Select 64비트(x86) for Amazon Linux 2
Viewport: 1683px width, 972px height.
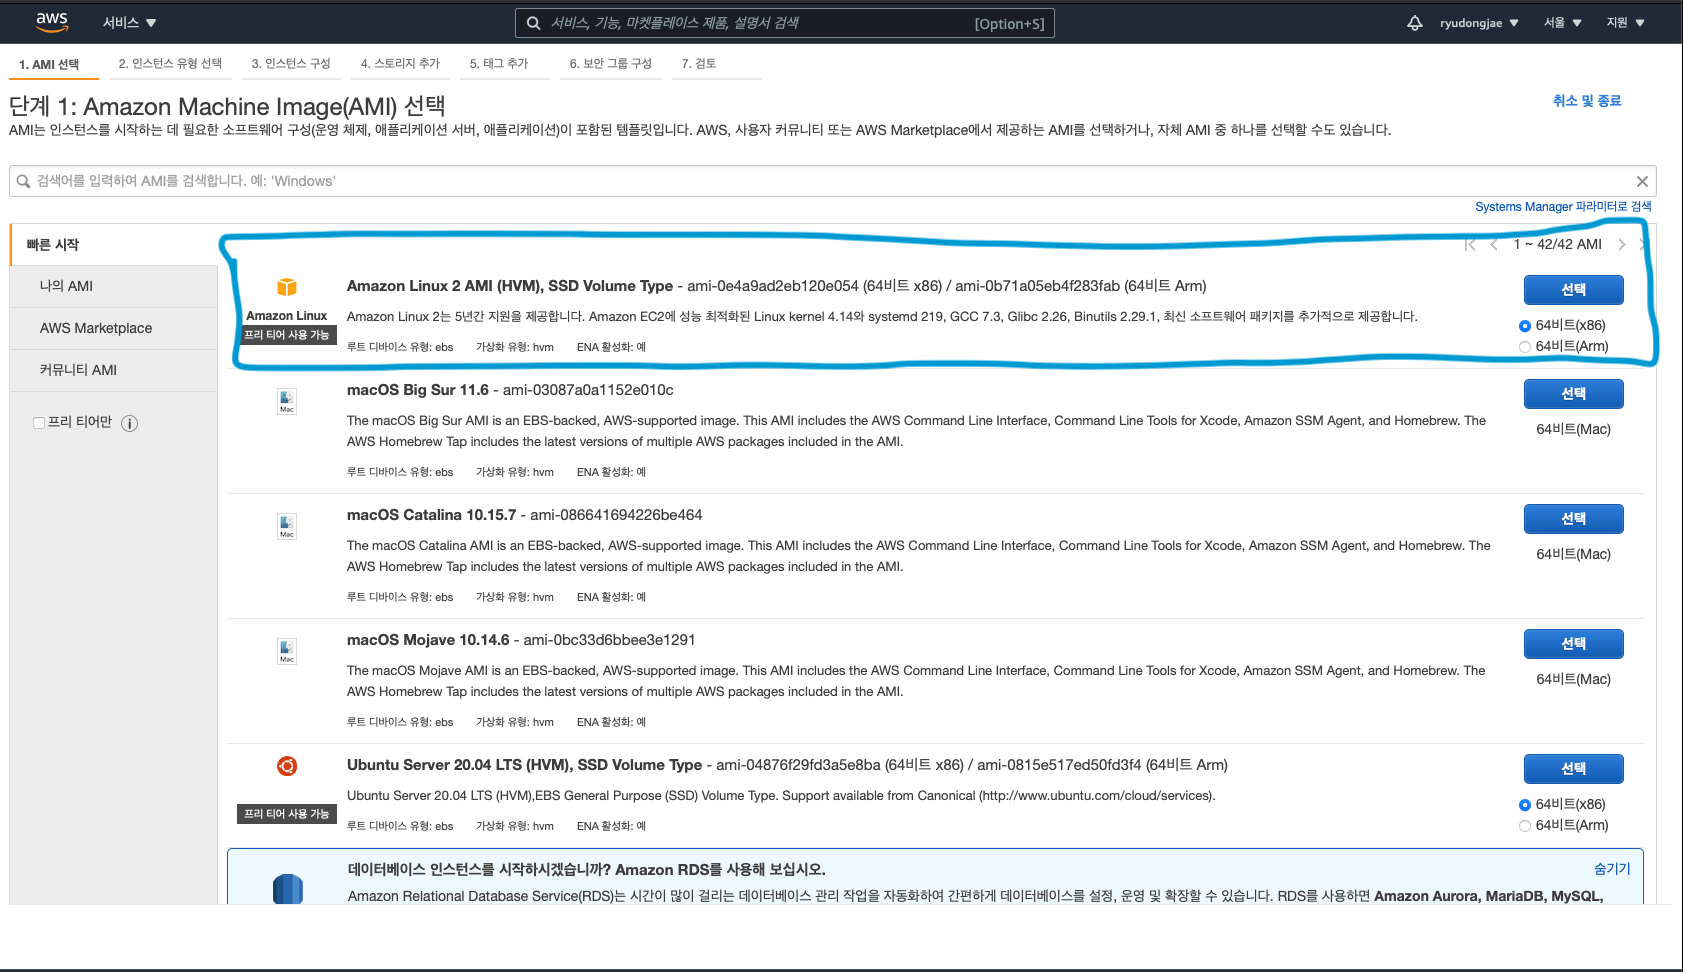(1525, 326)
